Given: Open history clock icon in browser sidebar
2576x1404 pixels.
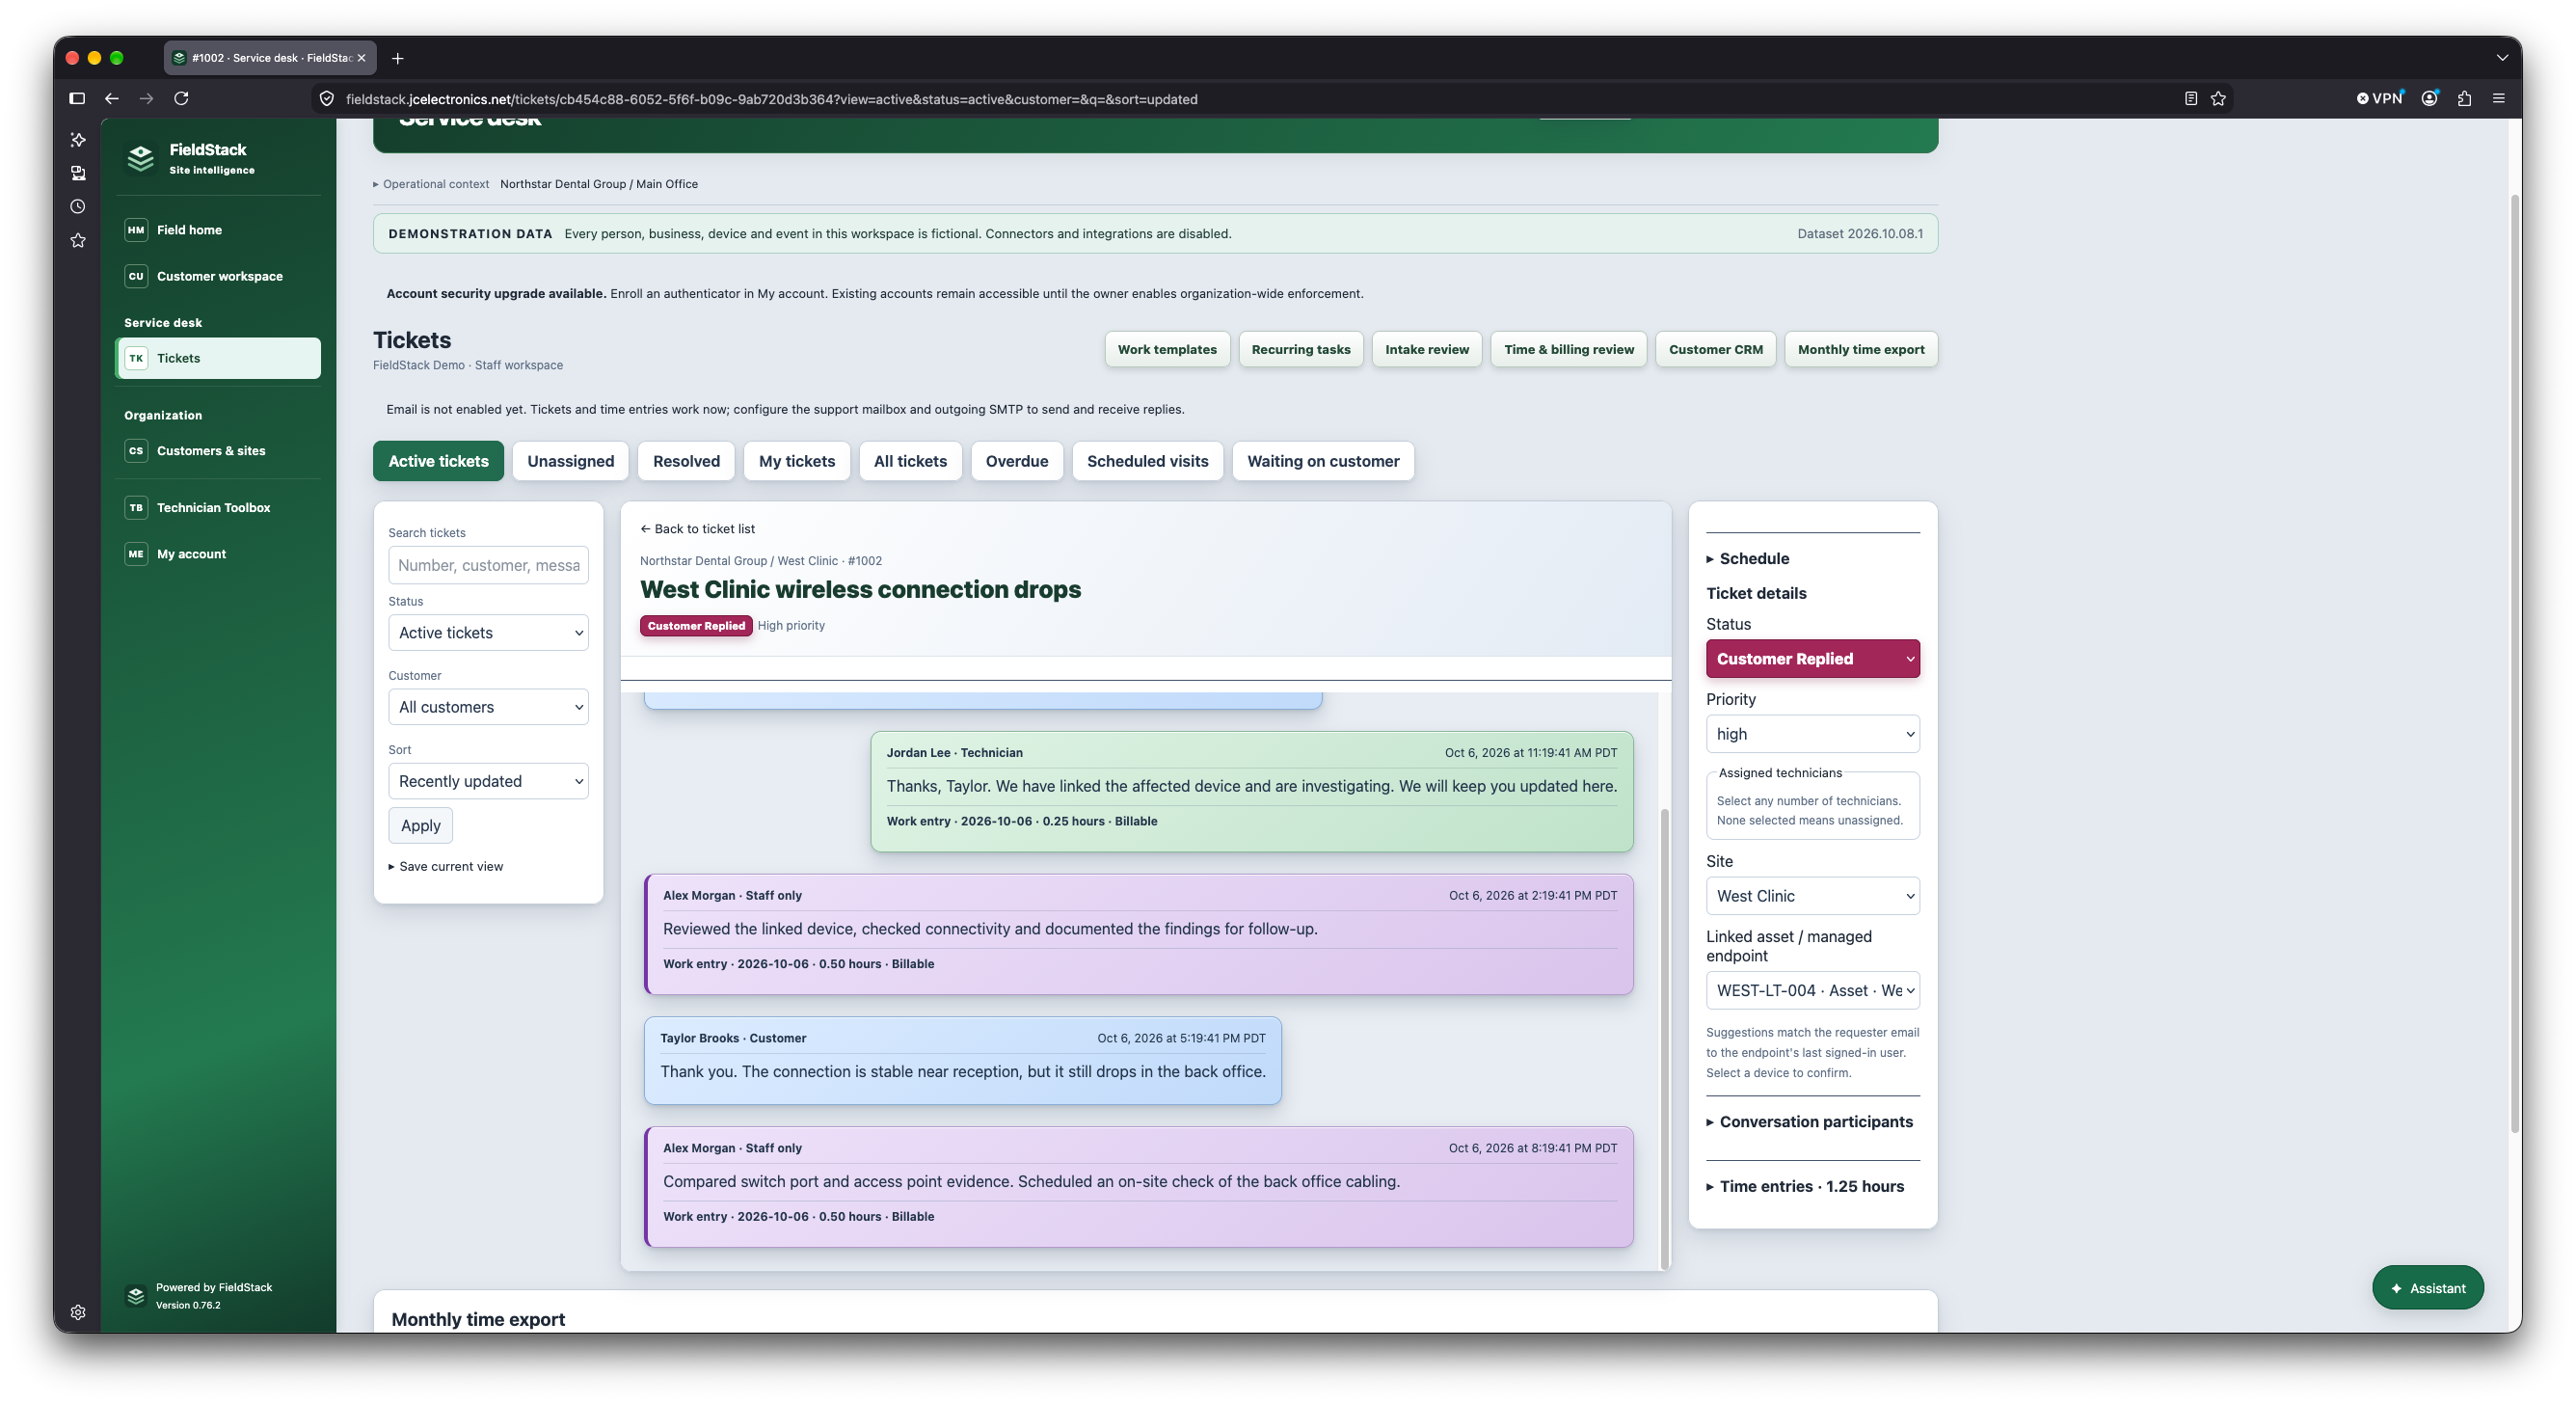Looking at the screenshot, I should click(78, 206).
